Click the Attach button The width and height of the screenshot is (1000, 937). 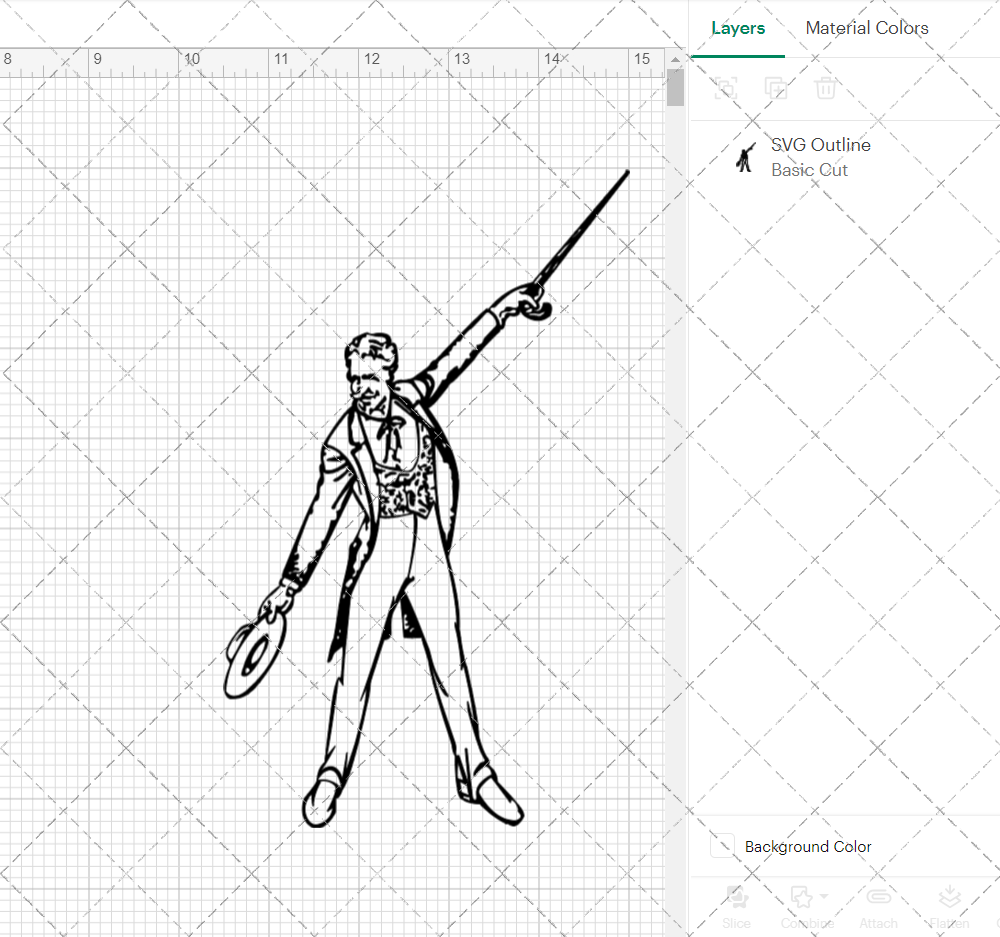tap(878, 906)
